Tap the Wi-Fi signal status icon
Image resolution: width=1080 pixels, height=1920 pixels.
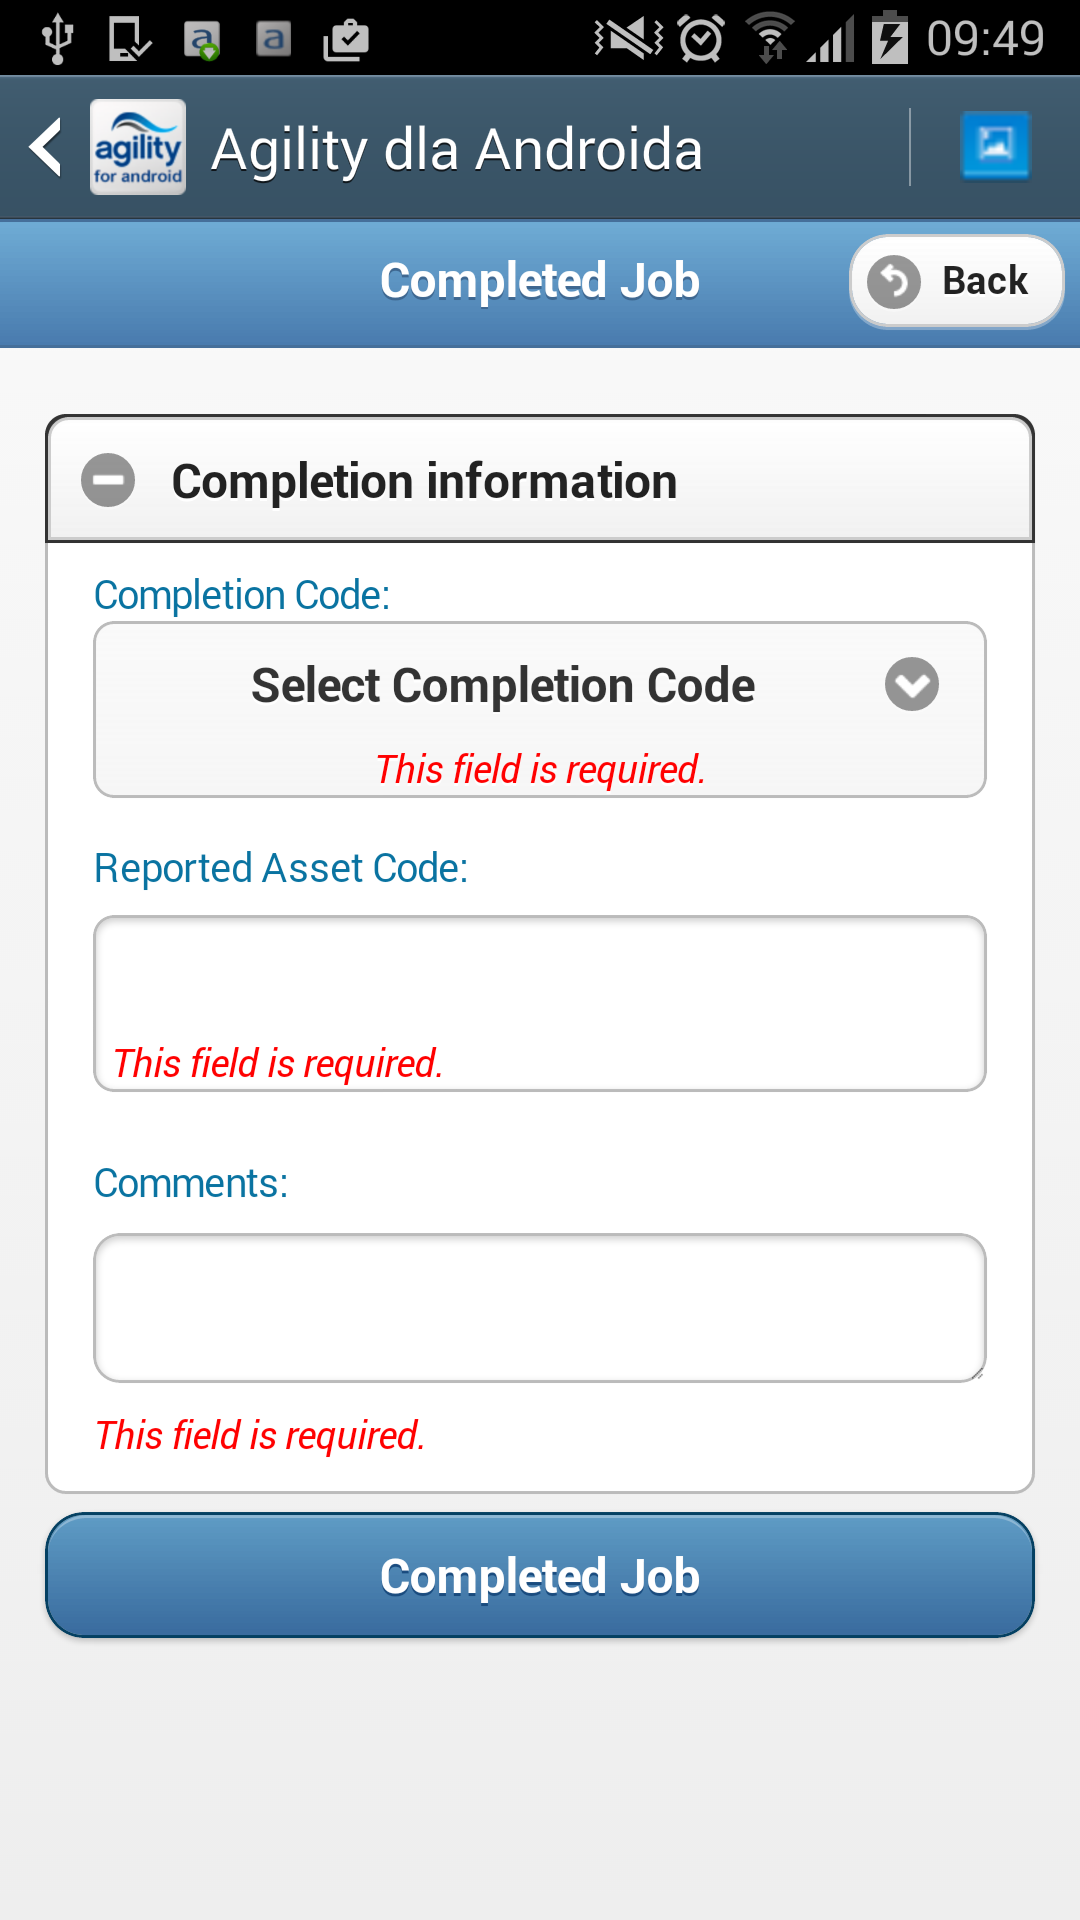tap(770, 39)
